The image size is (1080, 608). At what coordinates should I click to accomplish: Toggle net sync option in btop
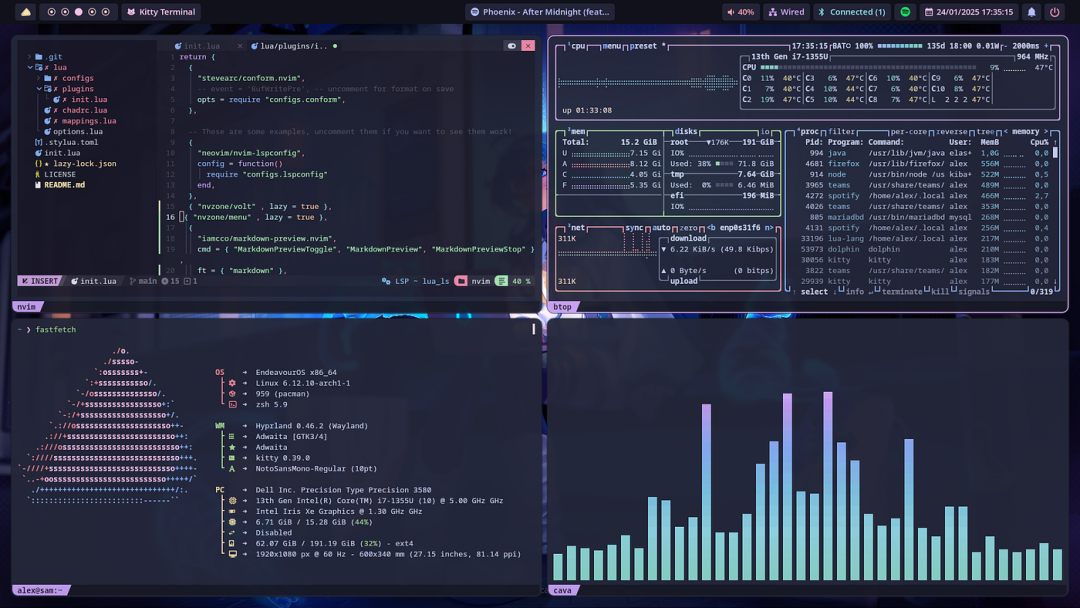(634, 227)
